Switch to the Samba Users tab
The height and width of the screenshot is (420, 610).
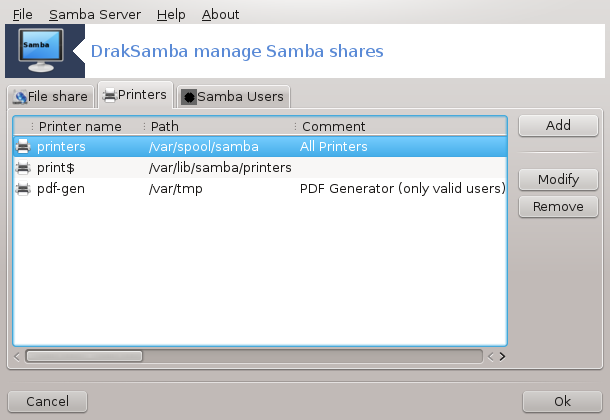click(233, 96)
